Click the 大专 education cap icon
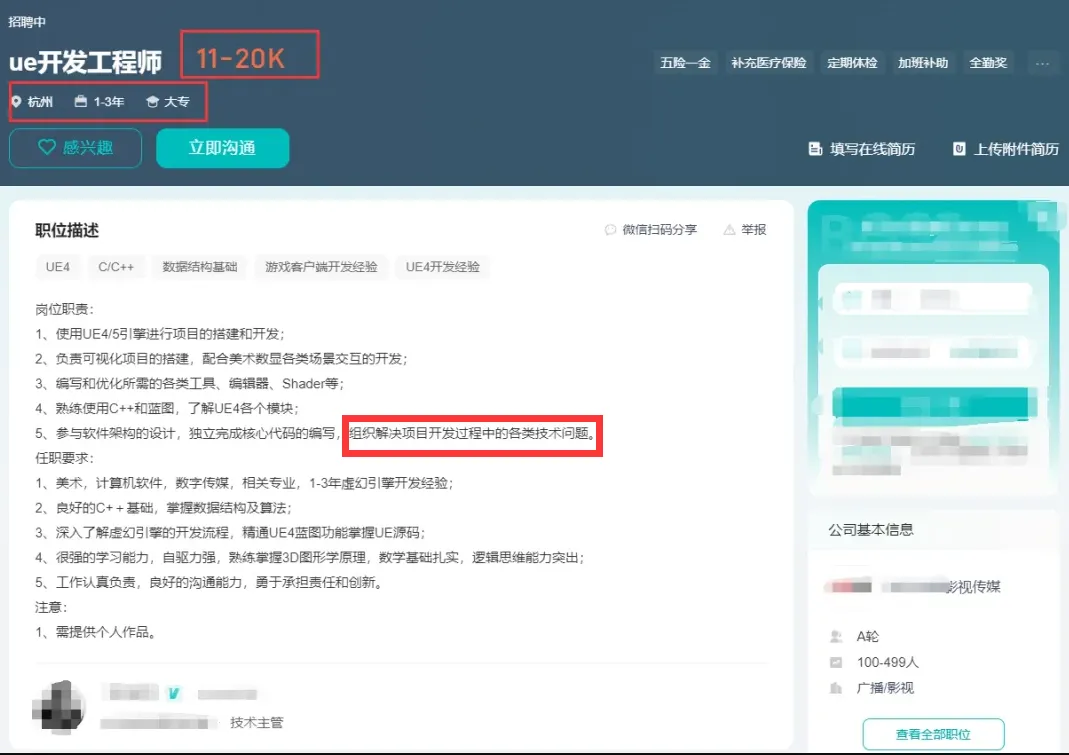This screenshot has width=1069, height=755. (152, 102)
